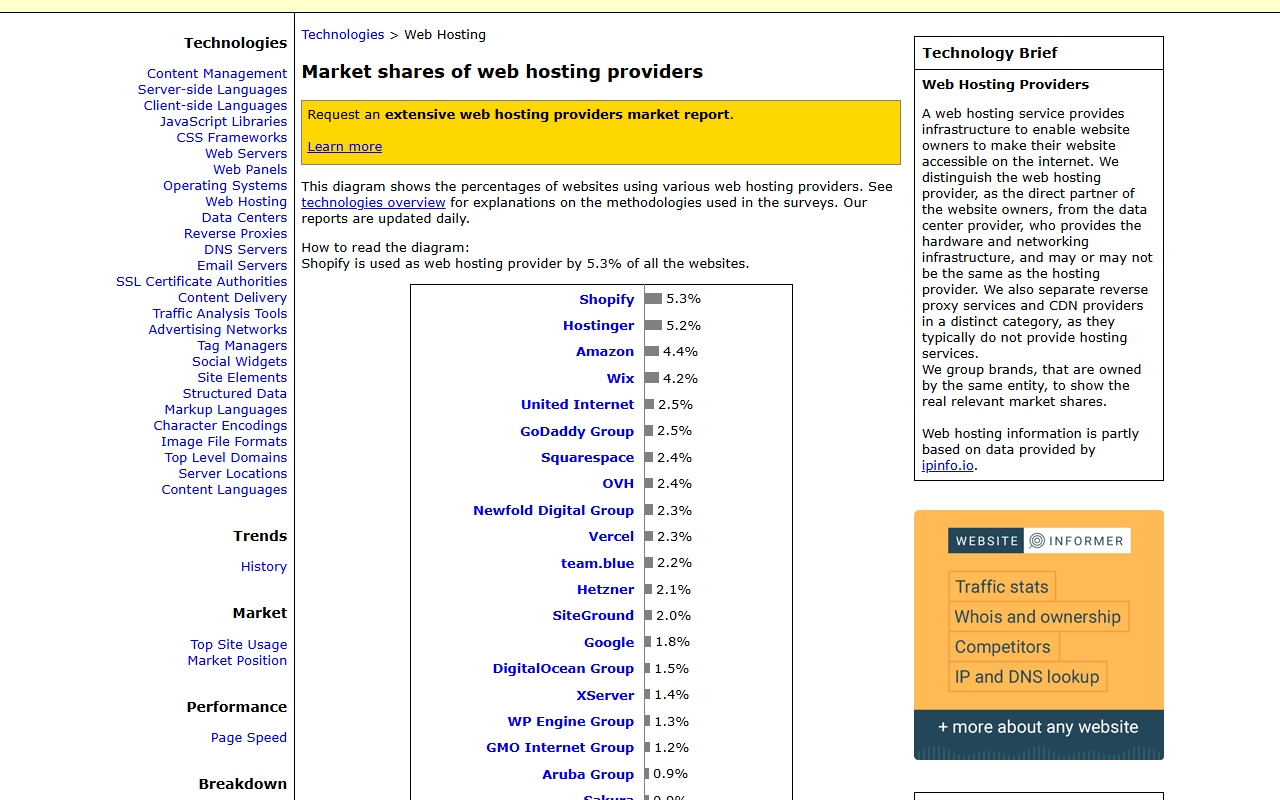Open the Vercel provider link
The image size is (1280, 800).
[x=612, y=537]
